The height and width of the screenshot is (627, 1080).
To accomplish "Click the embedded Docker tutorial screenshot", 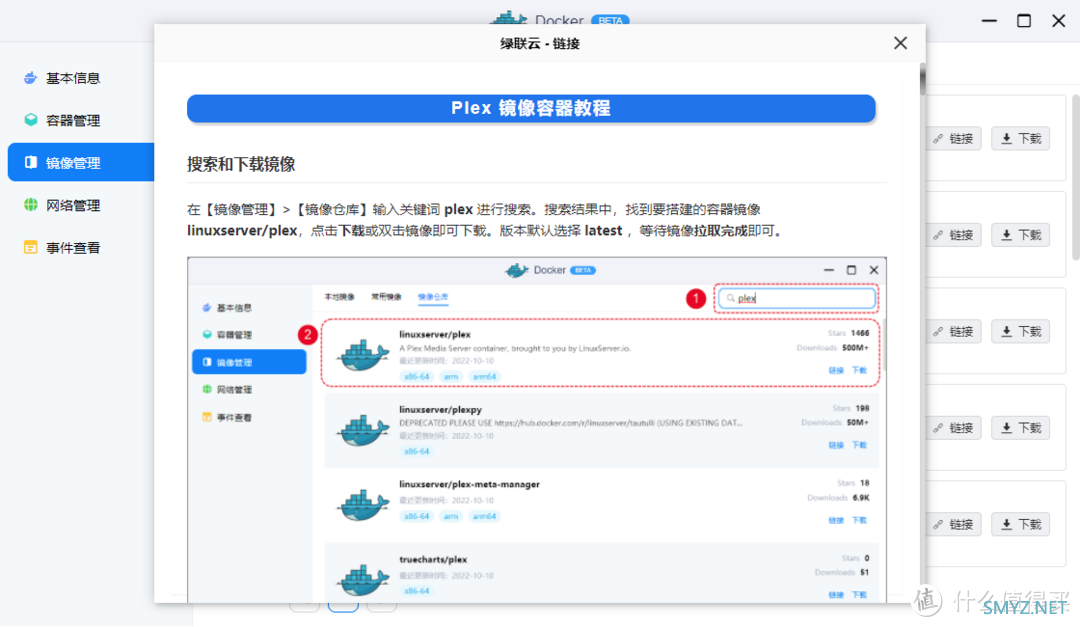I will (x=537, y=430).
